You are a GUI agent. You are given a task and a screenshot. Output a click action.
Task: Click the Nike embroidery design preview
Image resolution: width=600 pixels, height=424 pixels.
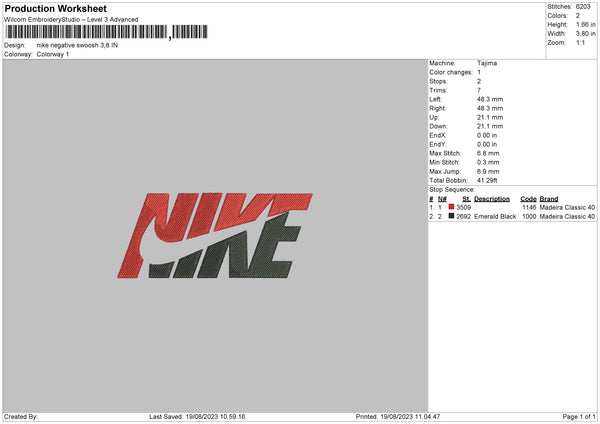pos(215,235)
